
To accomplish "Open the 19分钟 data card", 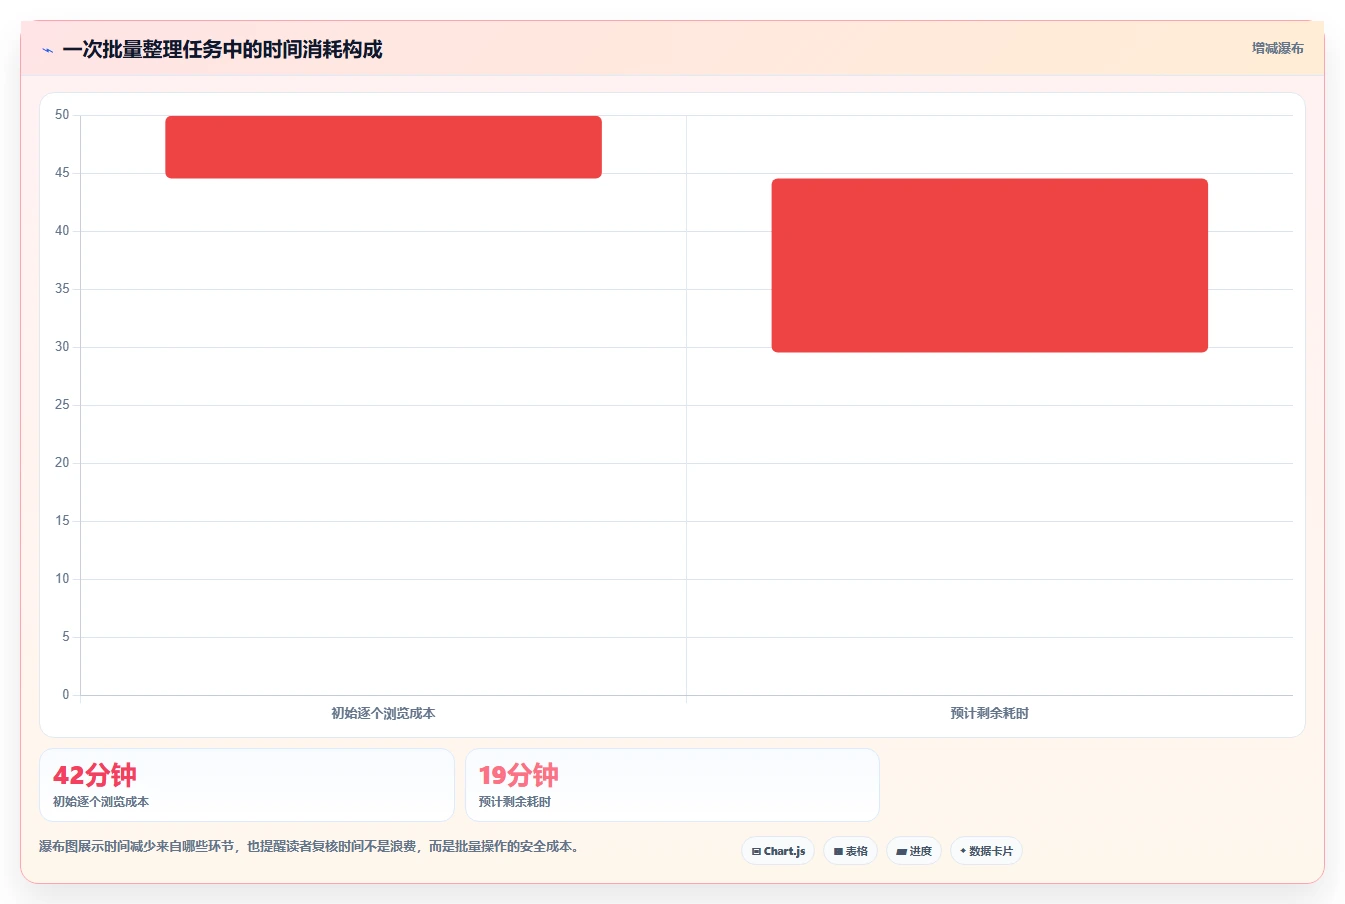I will pos(672,785).
